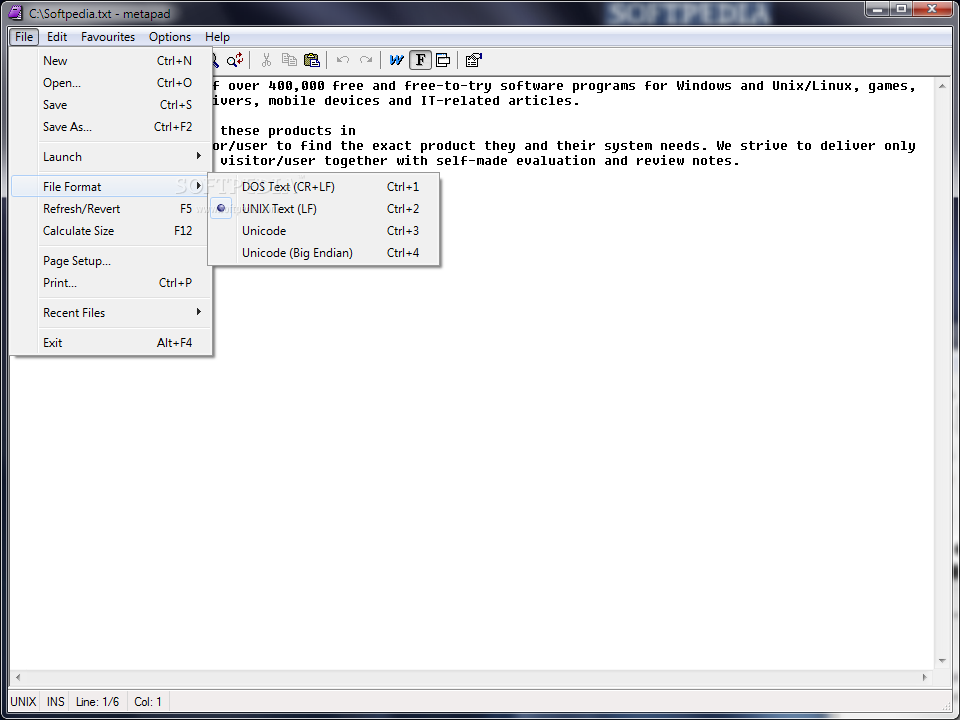
Task: Toggle Word Wrap with the W icon
Action: pyautogui.click(x=397, y=60)
